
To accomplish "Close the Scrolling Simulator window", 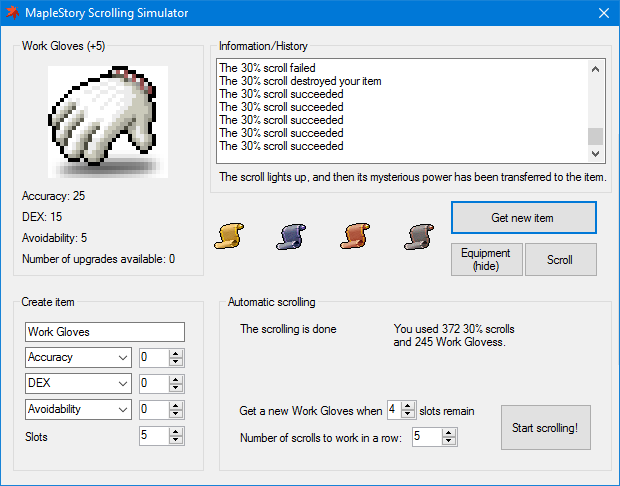I will (603, 13).
